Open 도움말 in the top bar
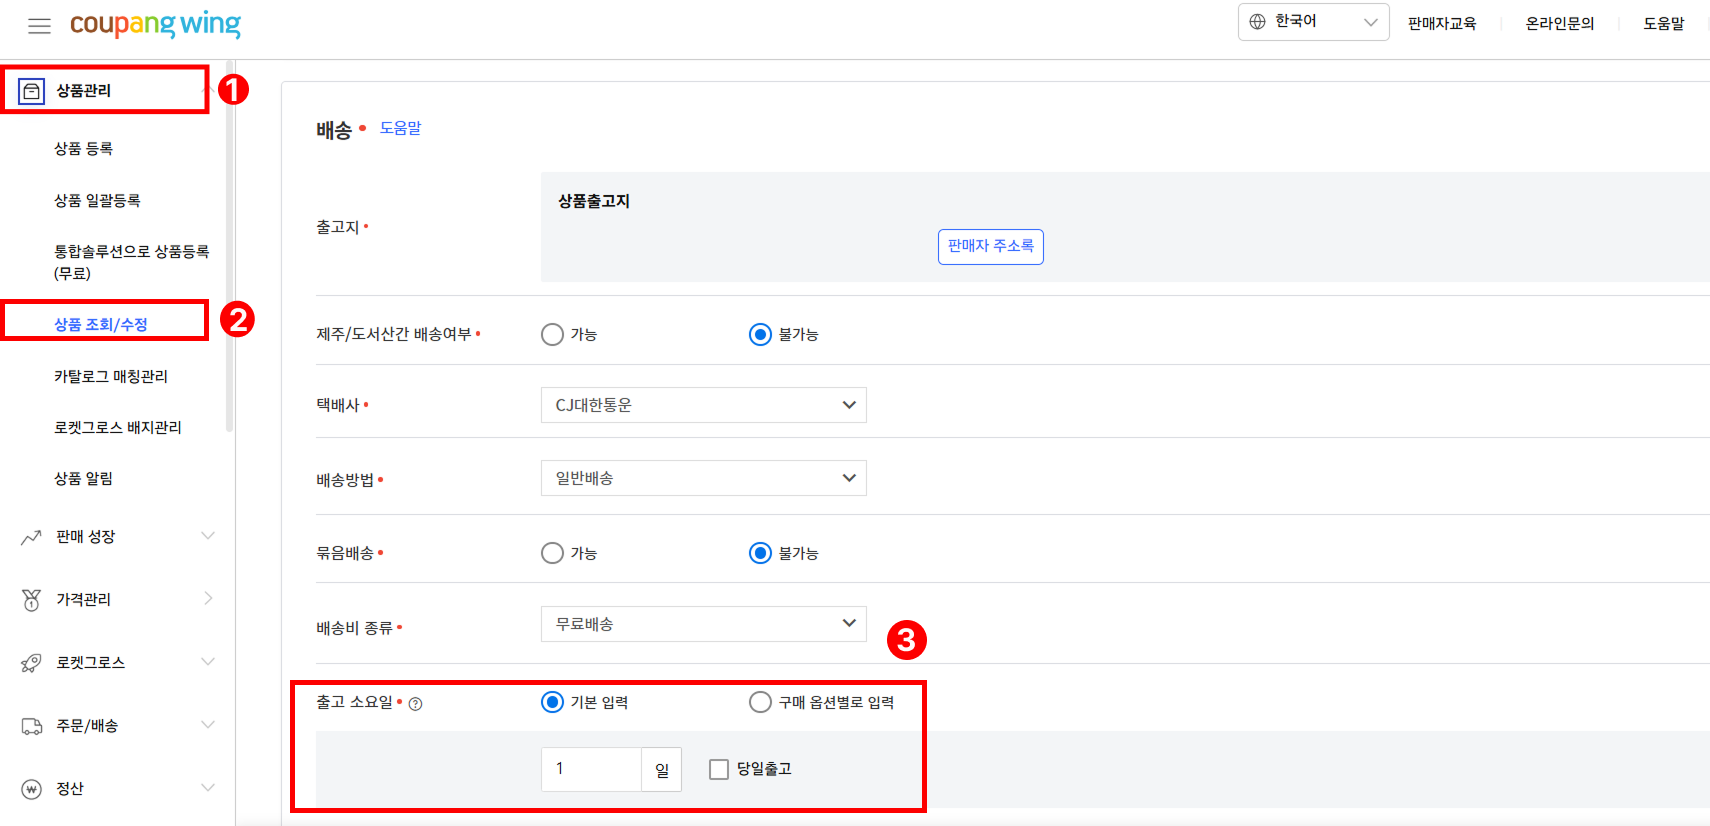 pos(1664,23)
